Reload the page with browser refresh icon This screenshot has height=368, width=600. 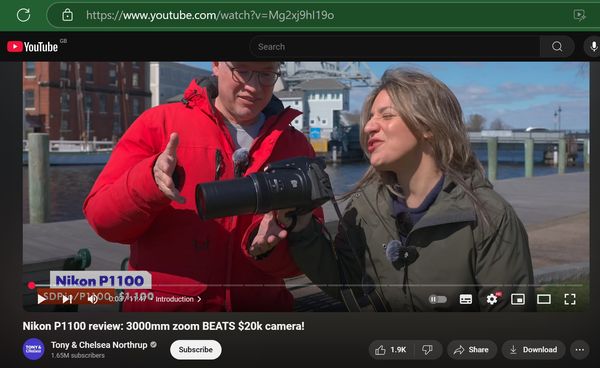[x=23, y=15]
